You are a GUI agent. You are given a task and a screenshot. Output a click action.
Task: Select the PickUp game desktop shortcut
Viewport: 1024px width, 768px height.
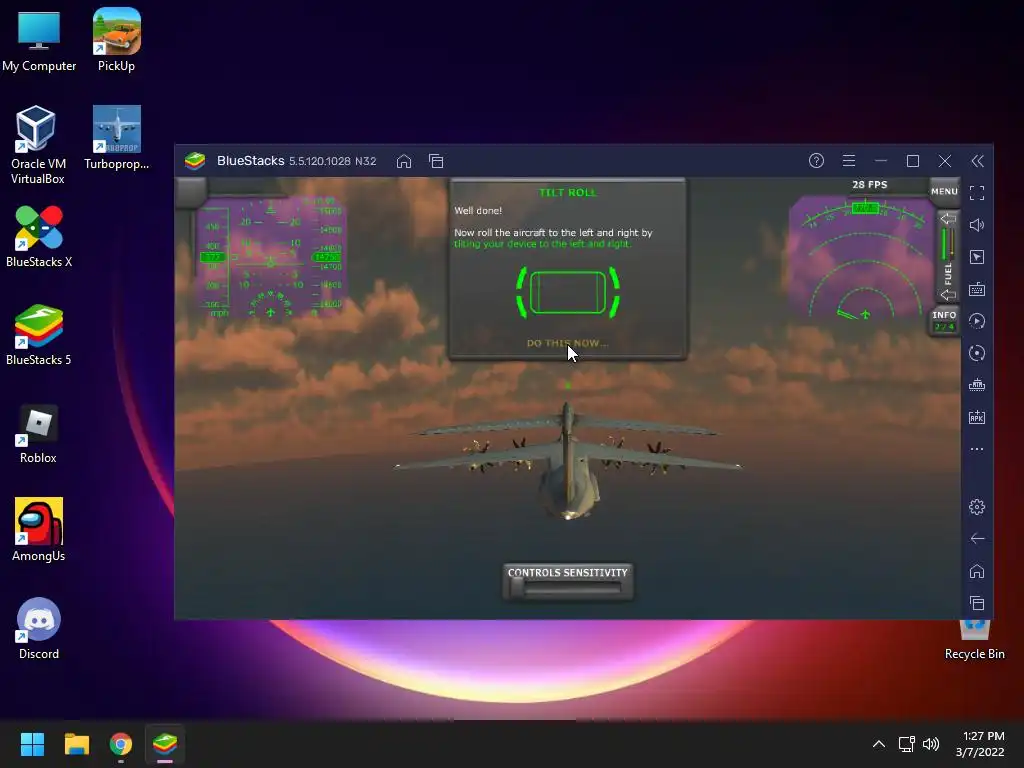[x=116, y=40]
